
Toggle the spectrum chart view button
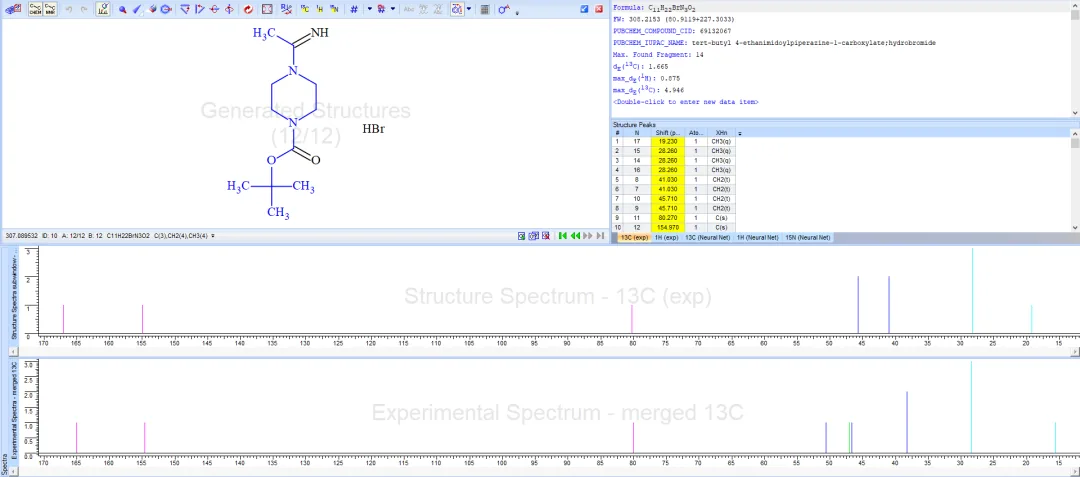tap(103, 10)
